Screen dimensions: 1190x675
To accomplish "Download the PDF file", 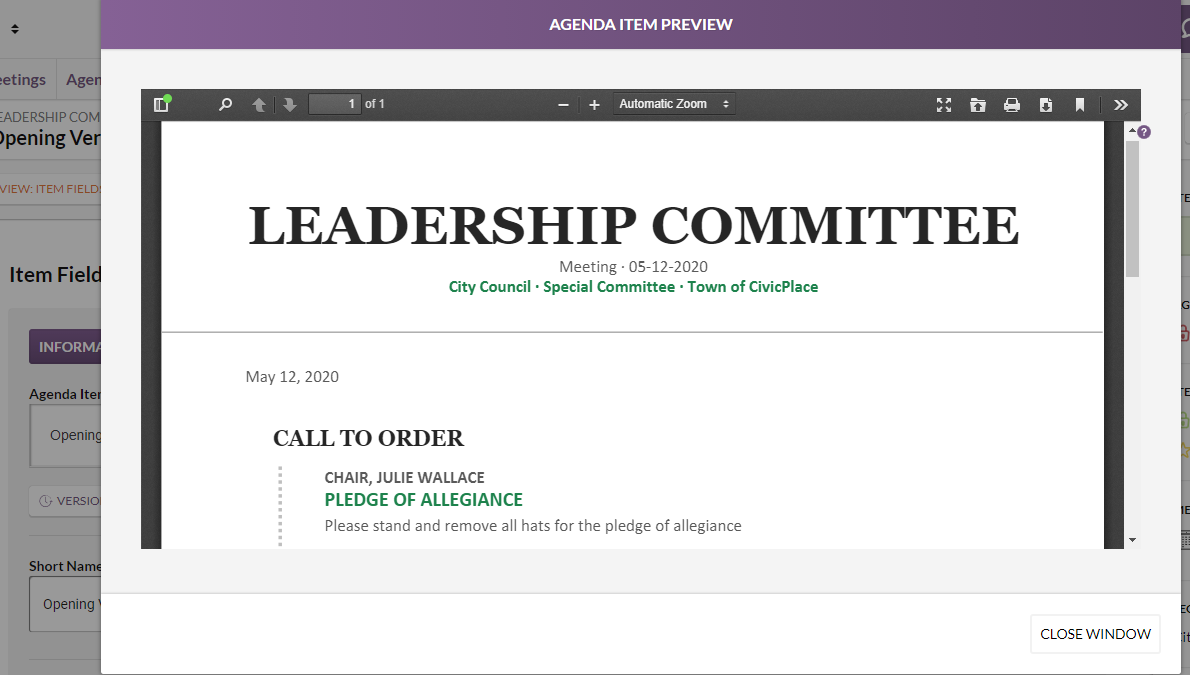I will coord(1046,105).
